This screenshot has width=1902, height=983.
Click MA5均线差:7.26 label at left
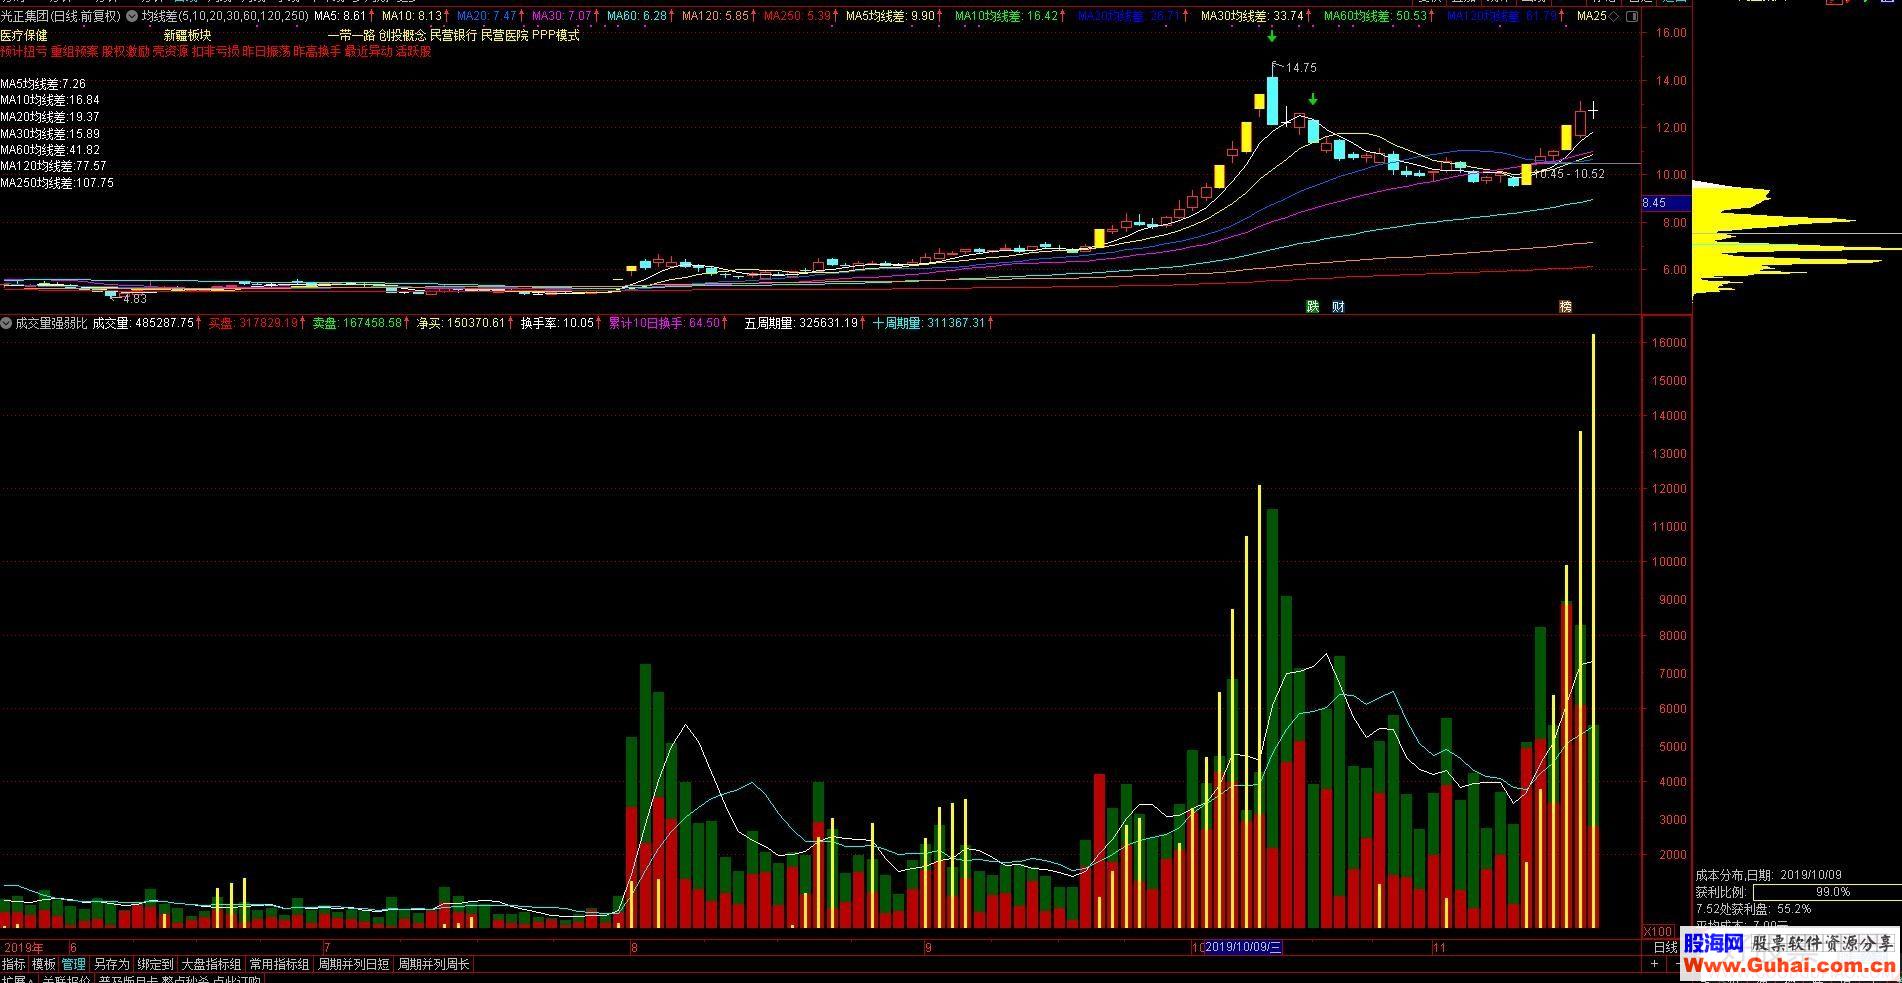point(43,84)
